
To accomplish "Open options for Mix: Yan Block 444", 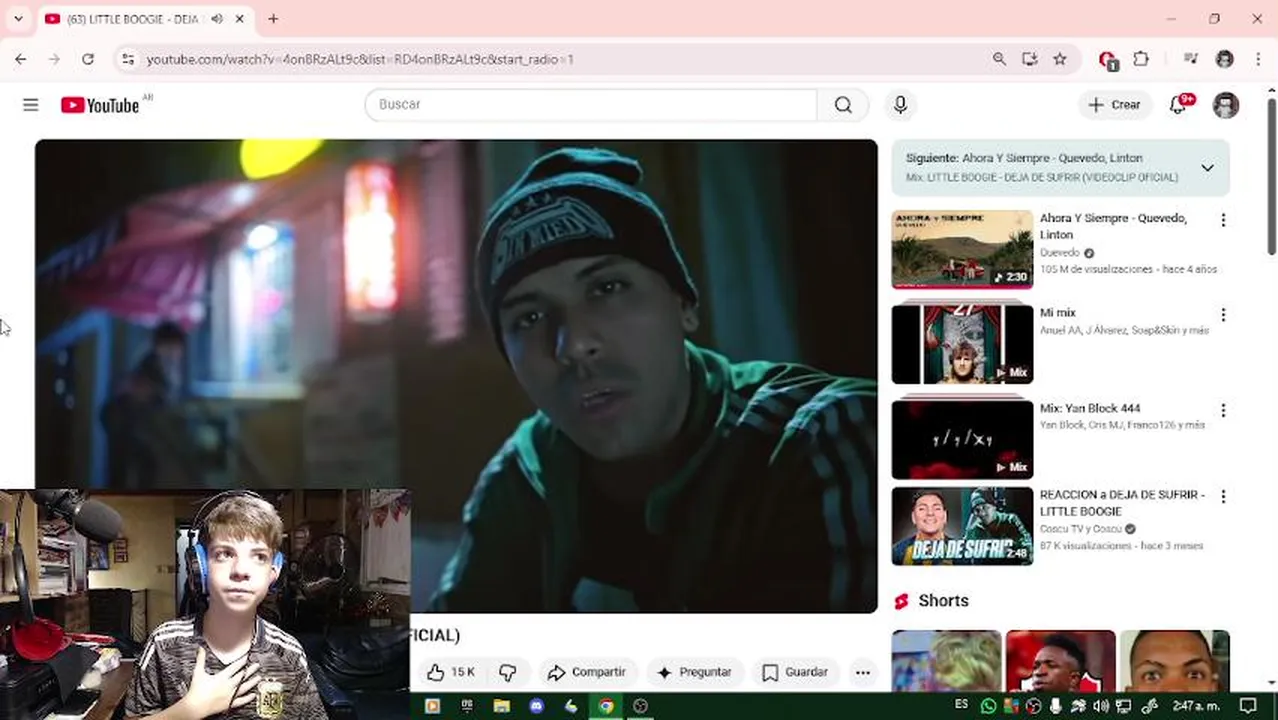I will click(1222, 410).
